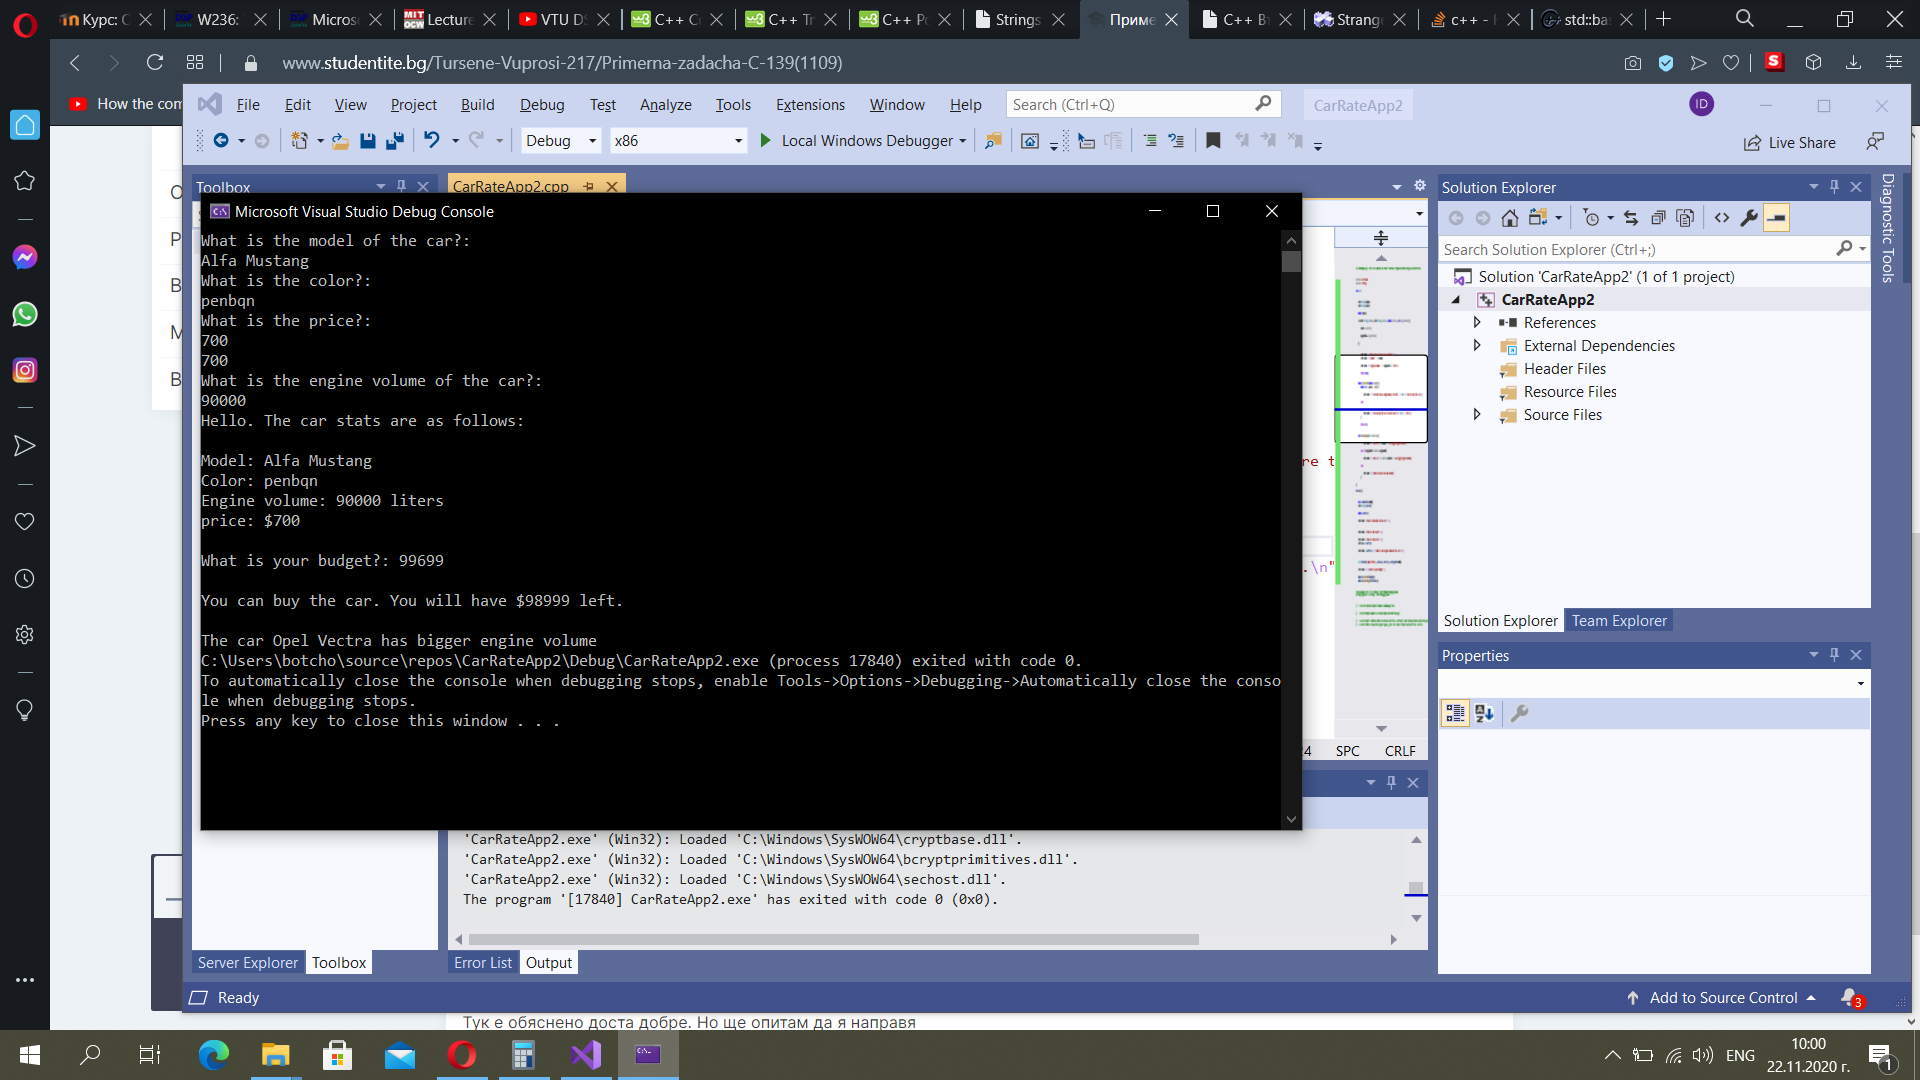Collapse the CarRateApp2 project node
The width and height of the screenshot is (1920, 1080).
click(1456, 300)
